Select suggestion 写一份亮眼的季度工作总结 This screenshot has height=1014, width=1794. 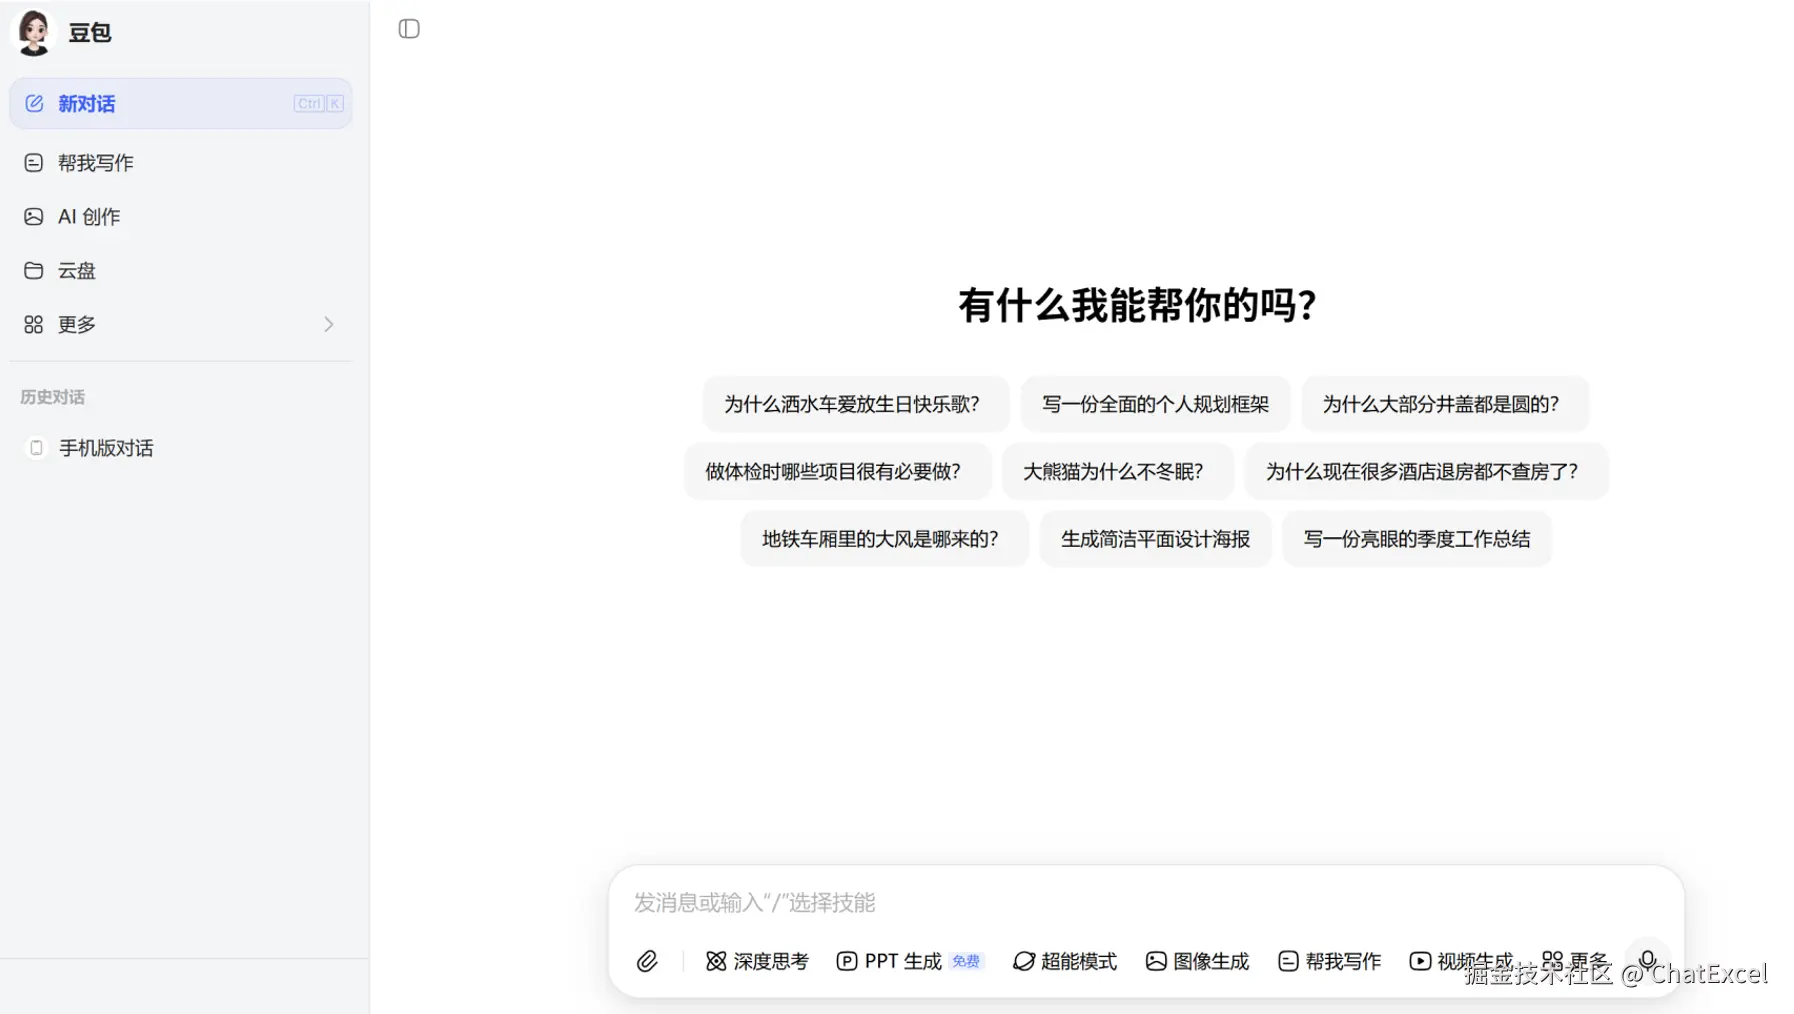[x=1416, y=539]
